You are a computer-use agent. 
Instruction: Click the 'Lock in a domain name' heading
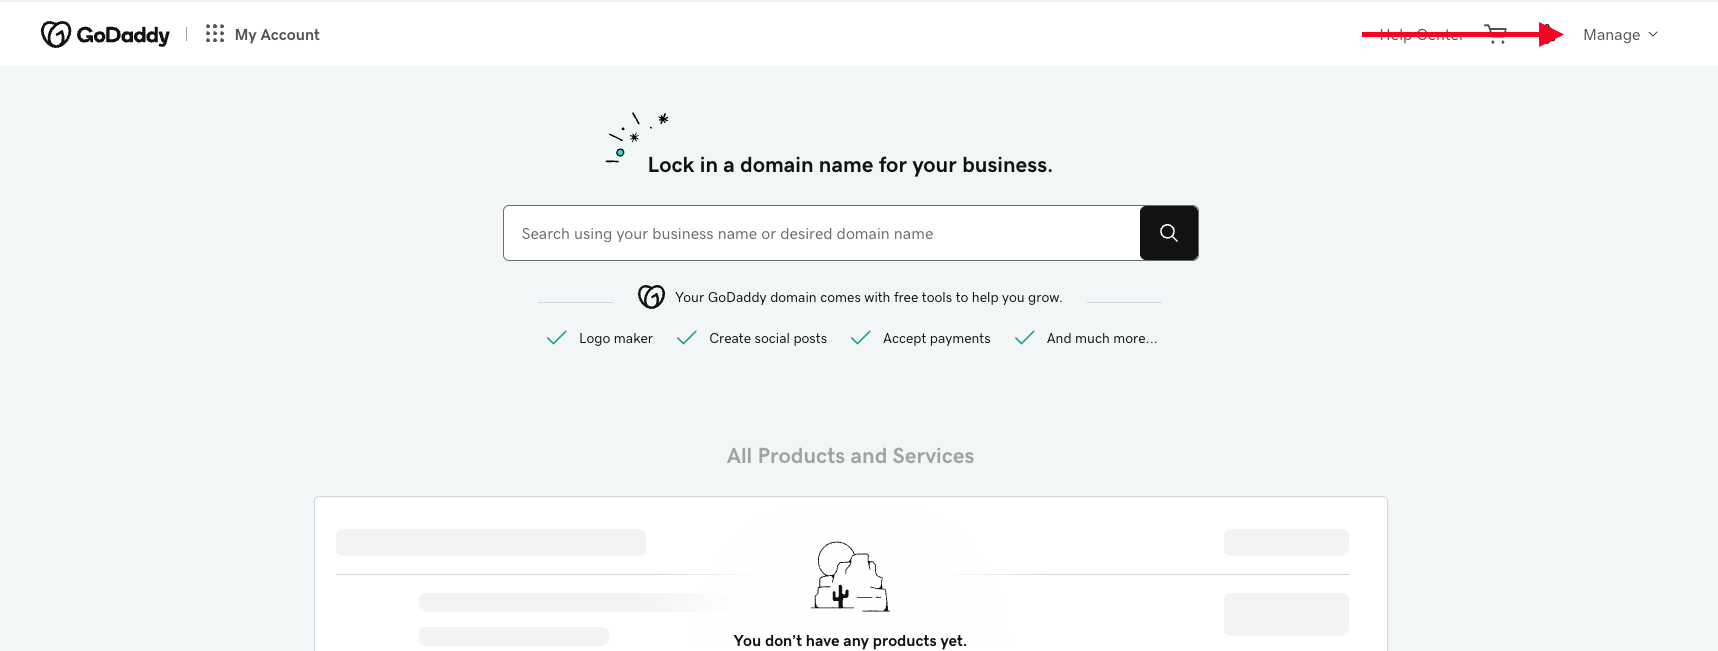850,165
